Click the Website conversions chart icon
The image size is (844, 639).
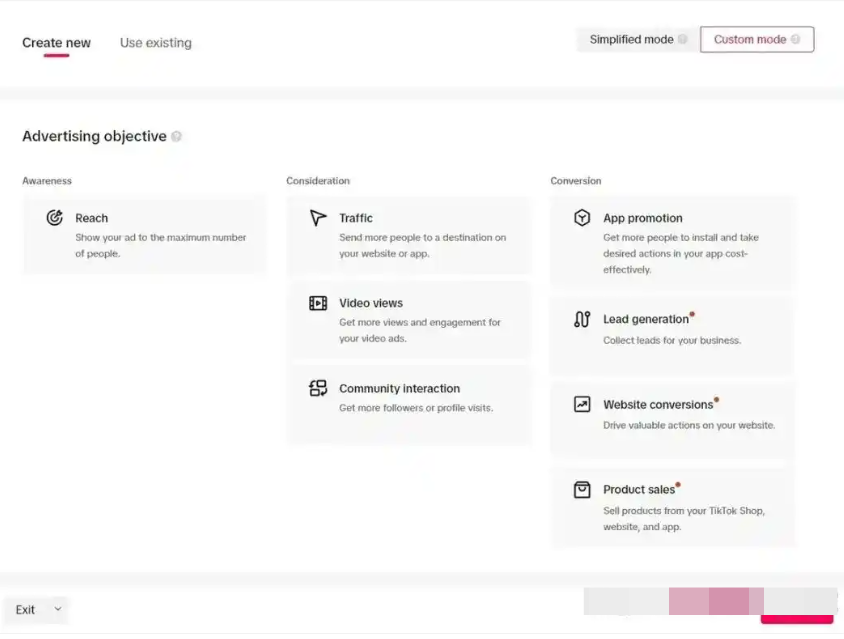(x=582, y=405)
